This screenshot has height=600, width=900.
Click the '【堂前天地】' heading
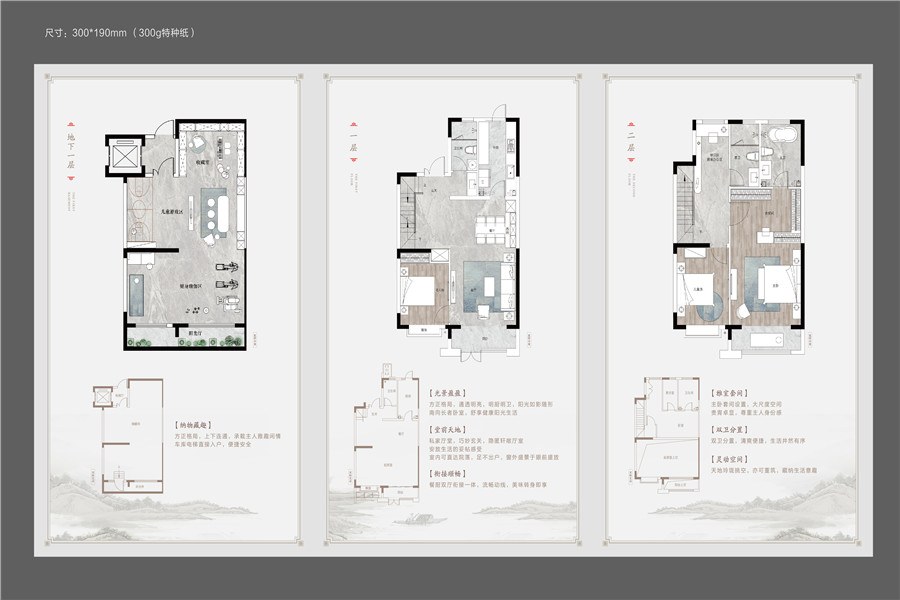point(448,429)
